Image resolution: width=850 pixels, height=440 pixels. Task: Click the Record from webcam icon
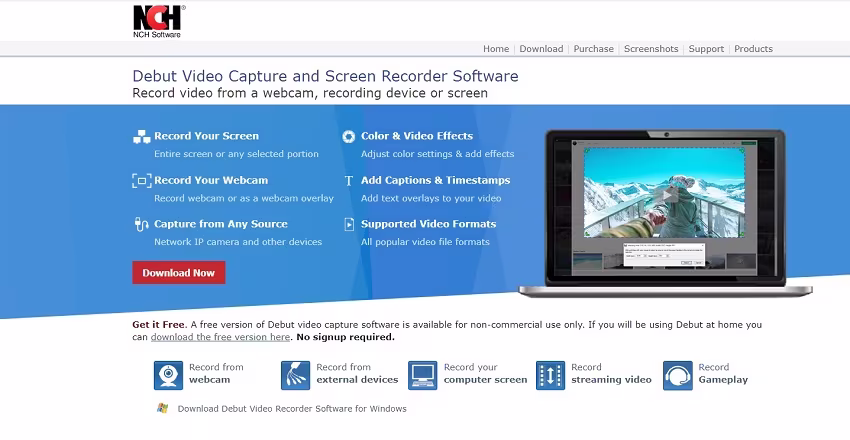[169, 376]
